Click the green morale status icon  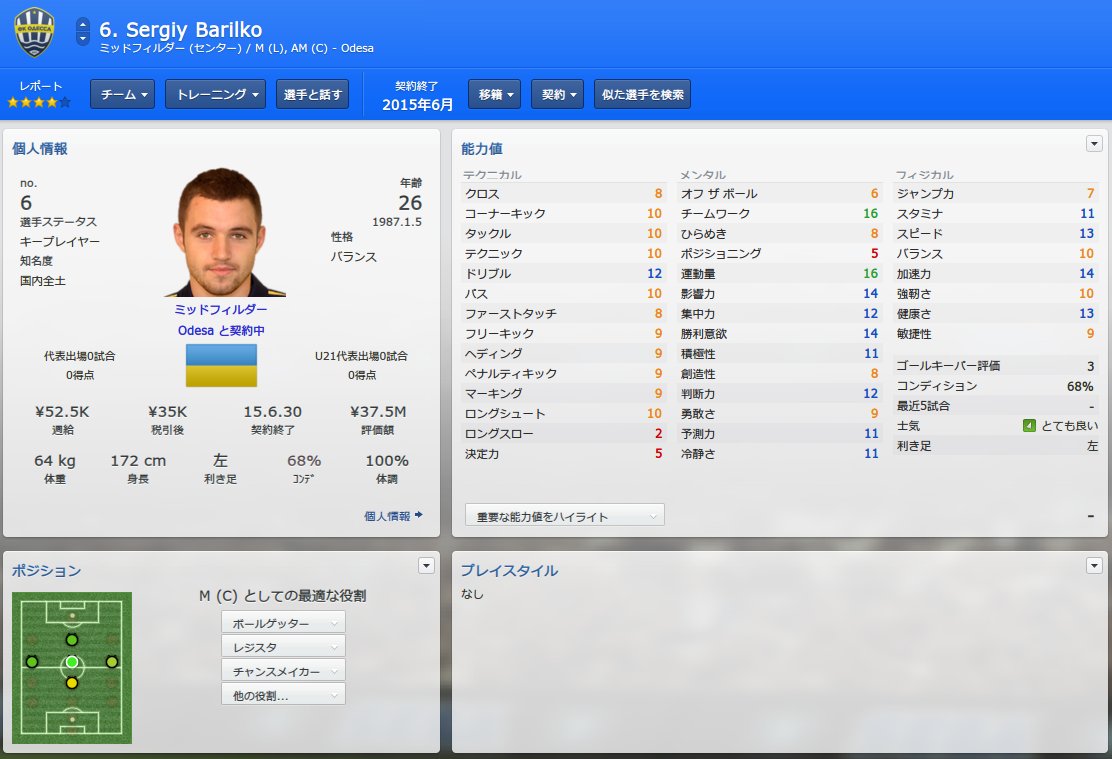click(x=1029, y=426)
